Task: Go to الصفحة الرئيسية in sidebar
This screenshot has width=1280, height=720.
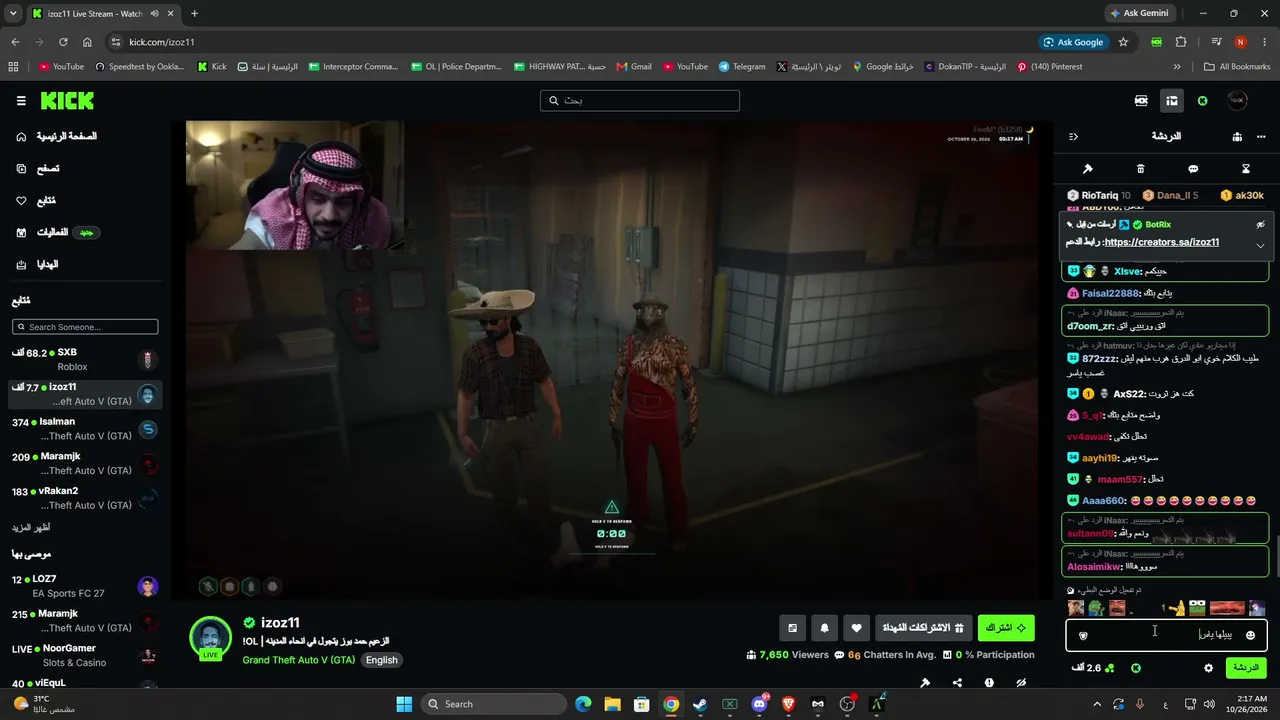Action: click(x=56, y=136)
